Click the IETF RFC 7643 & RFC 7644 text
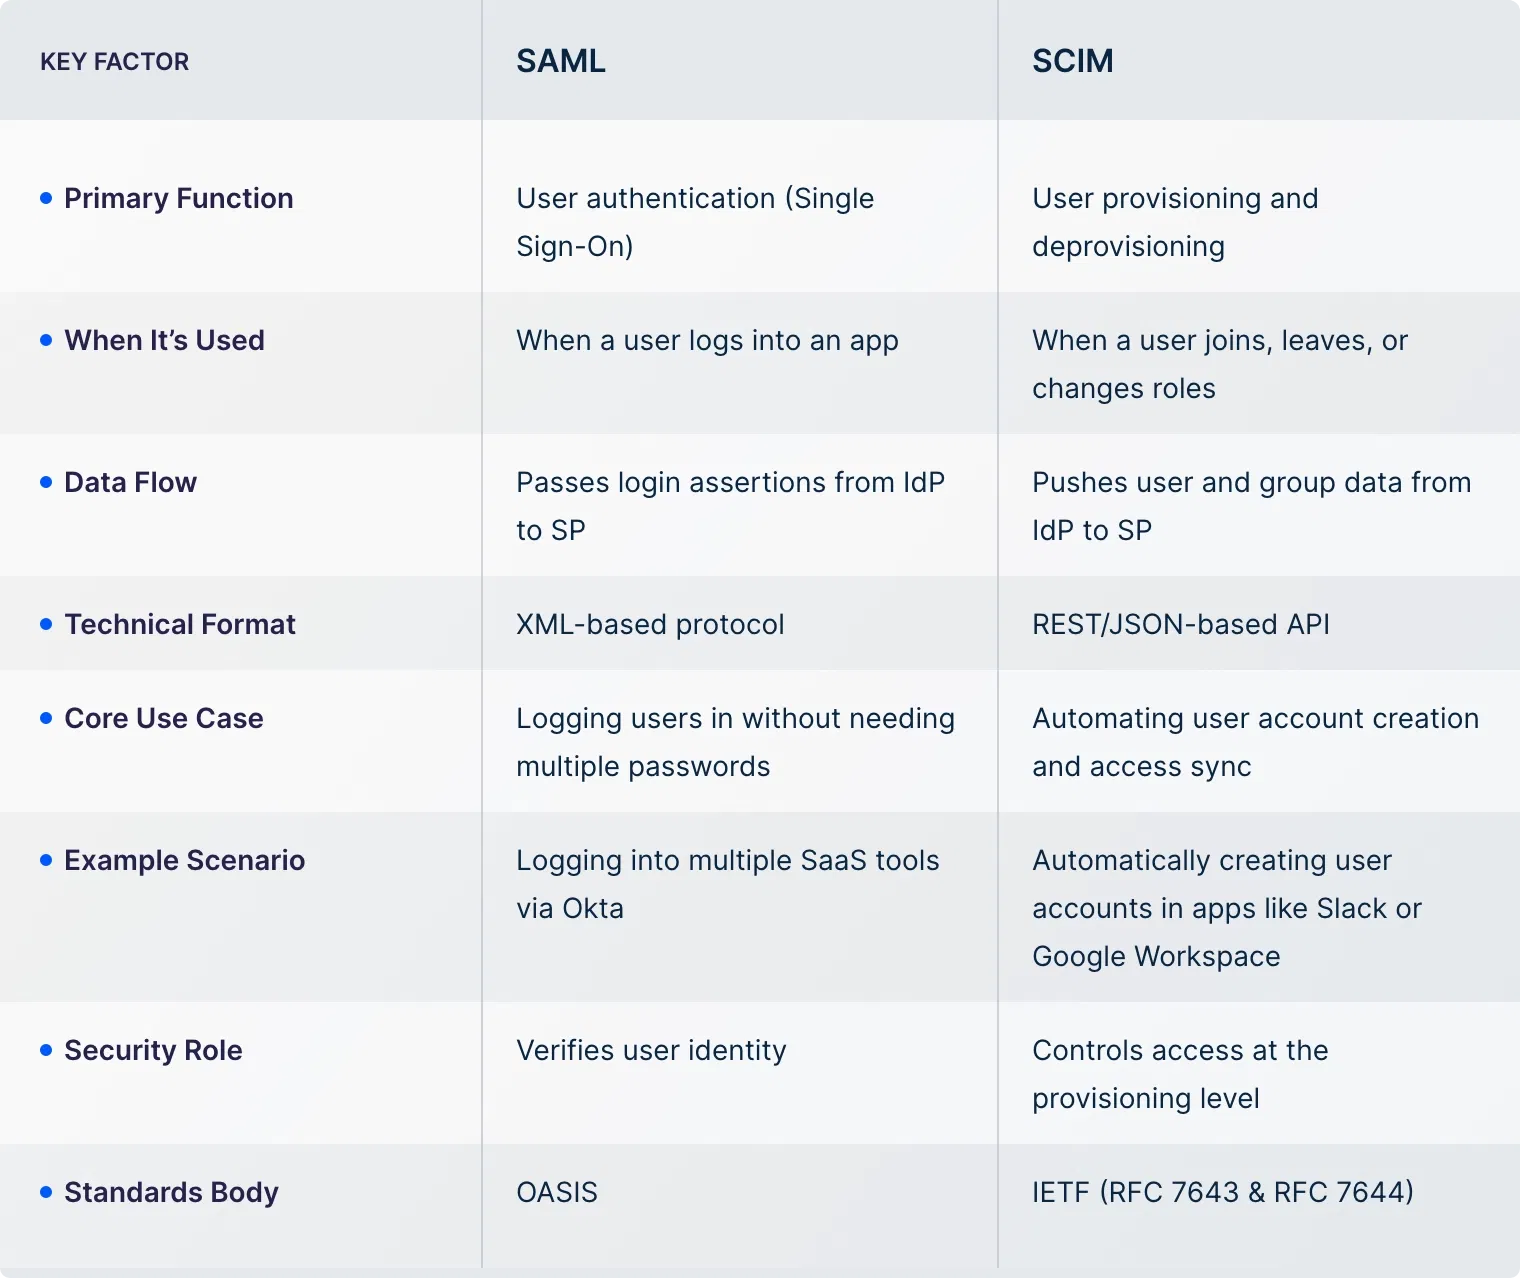The height and width of the screenshot is (1278, 1520). click(1223, 1192)
